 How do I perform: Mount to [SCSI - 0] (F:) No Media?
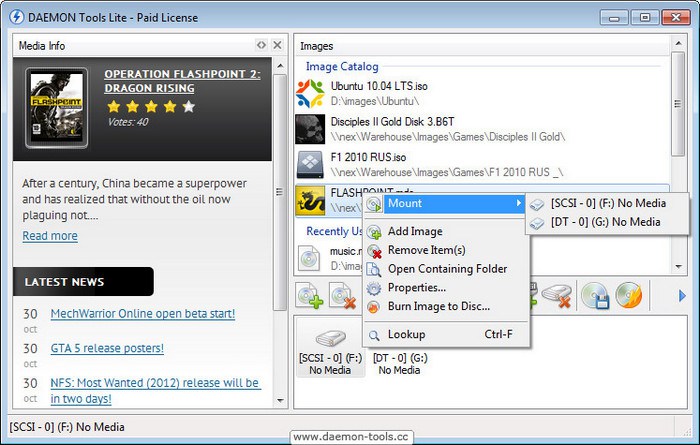[607, 204]
